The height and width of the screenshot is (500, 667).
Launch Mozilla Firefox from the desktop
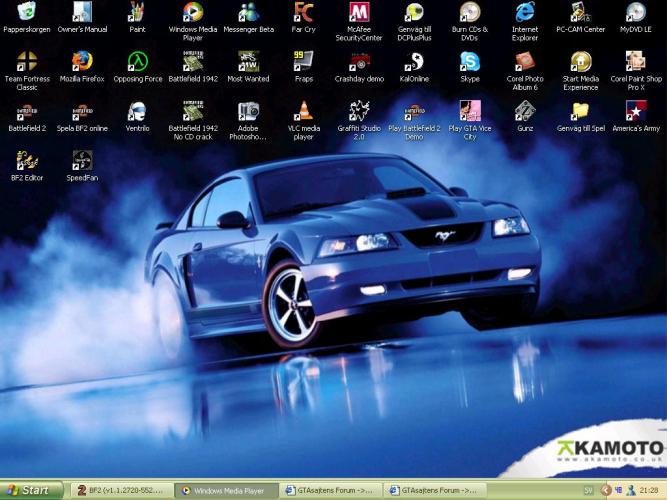coord(82,61)
